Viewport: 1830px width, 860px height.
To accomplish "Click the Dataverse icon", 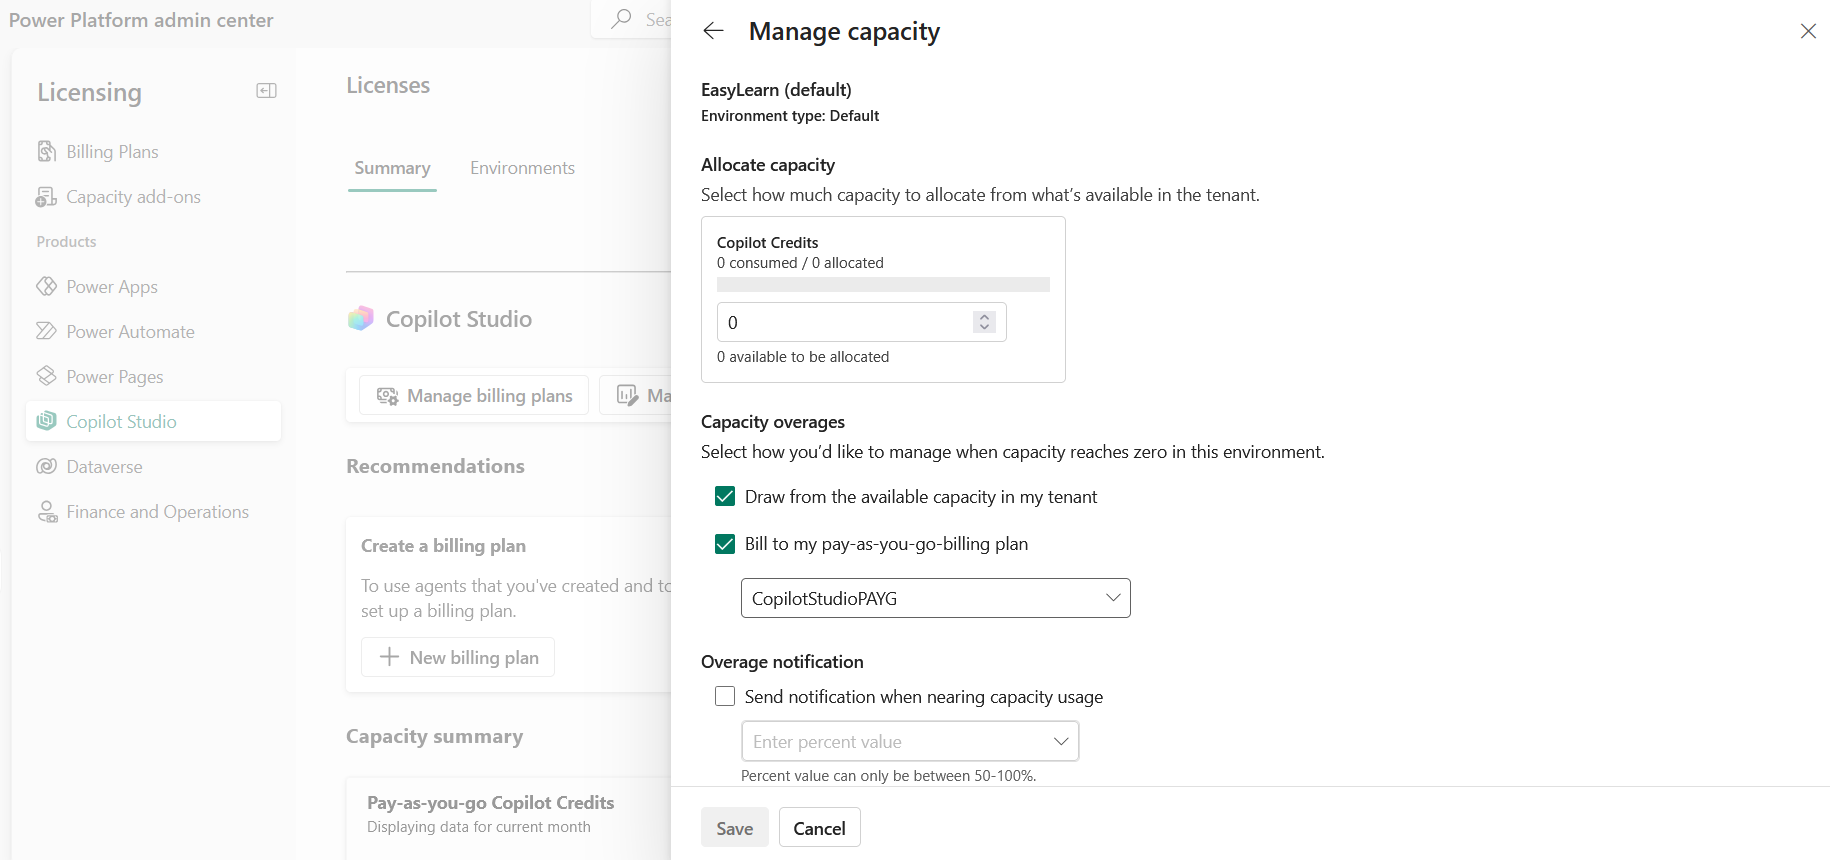I will (x=46, y=466).
